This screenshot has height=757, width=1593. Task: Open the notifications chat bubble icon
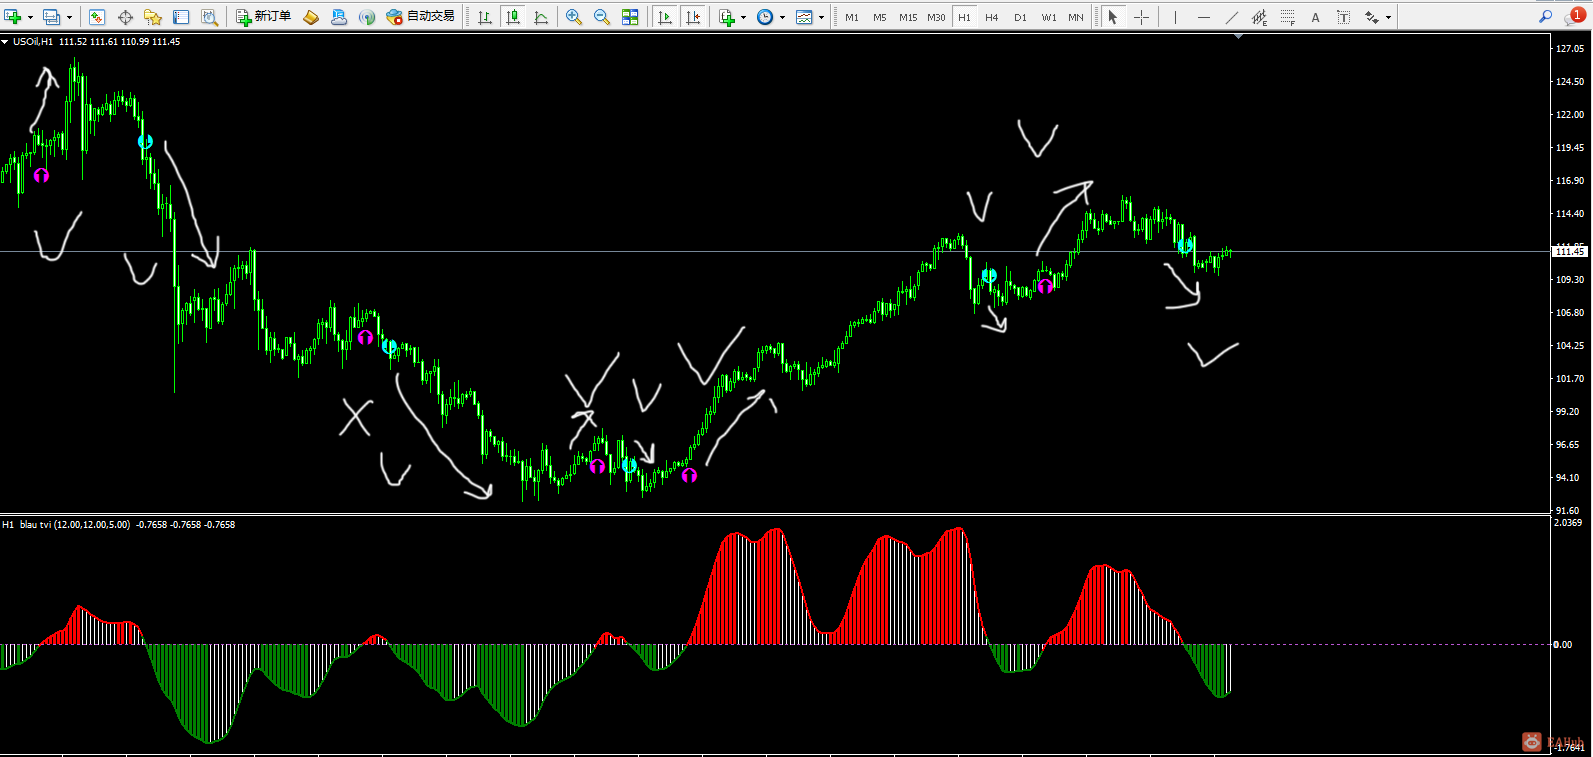click(1574, 17)
